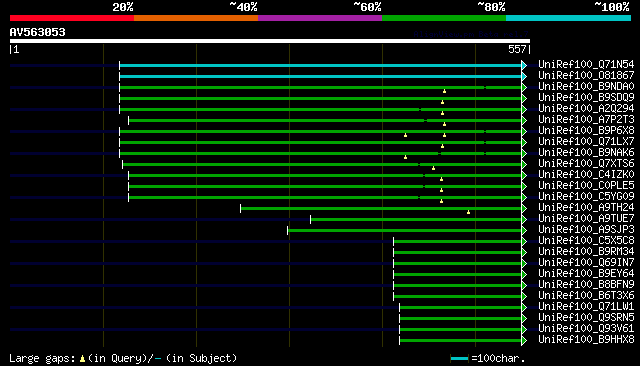Click the purple ~60% color scale segment
Image resolution: width=640 pixels, height=366 pixels.
320,18
